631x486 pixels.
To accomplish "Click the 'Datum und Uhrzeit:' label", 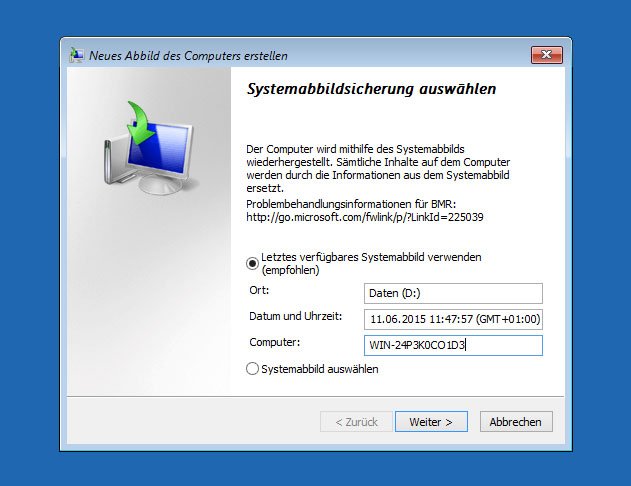I will [295, 316].
